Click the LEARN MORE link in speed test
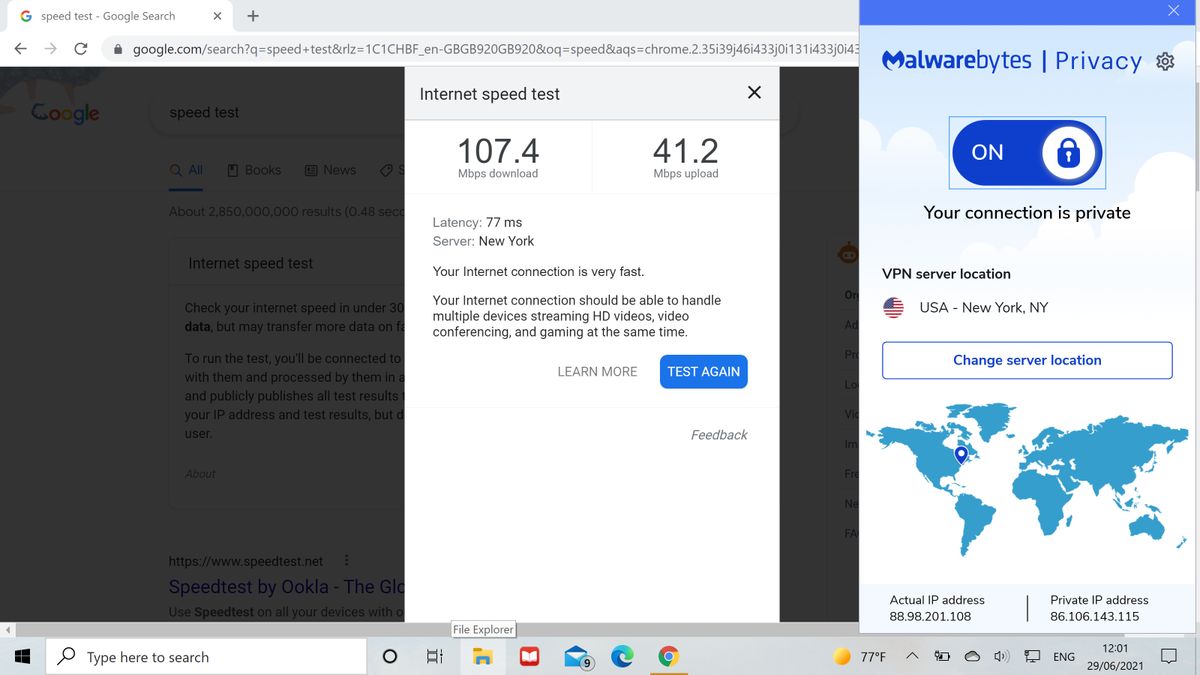Image resolution: width=1200 pixels, height=675 pixels. tap(597, 371)
